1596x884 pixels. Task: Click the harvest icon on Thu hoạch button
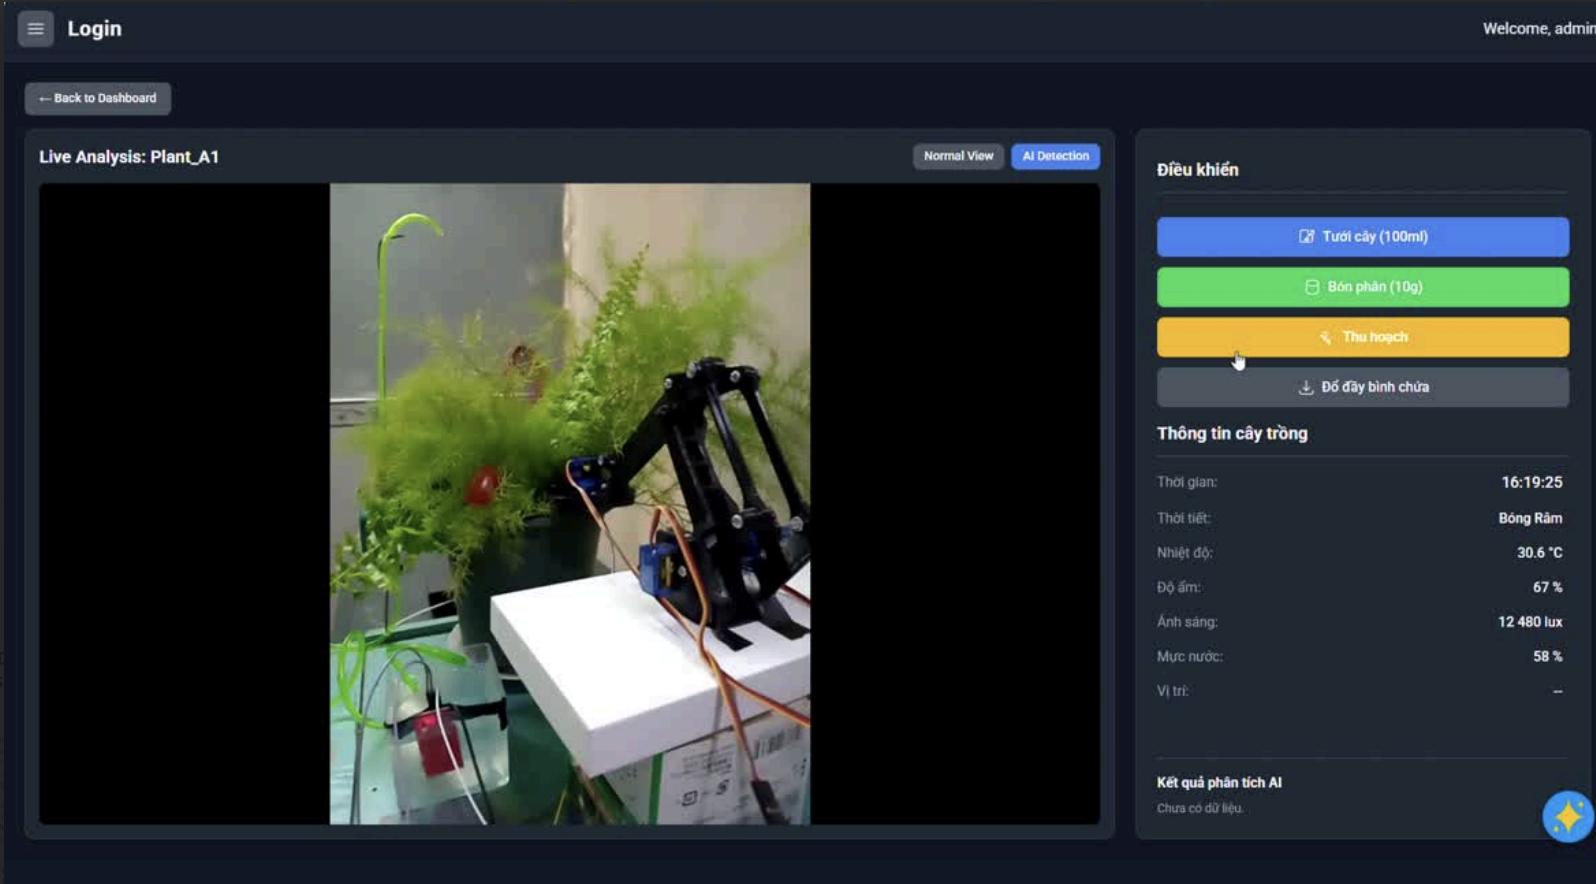(1326, 337)
